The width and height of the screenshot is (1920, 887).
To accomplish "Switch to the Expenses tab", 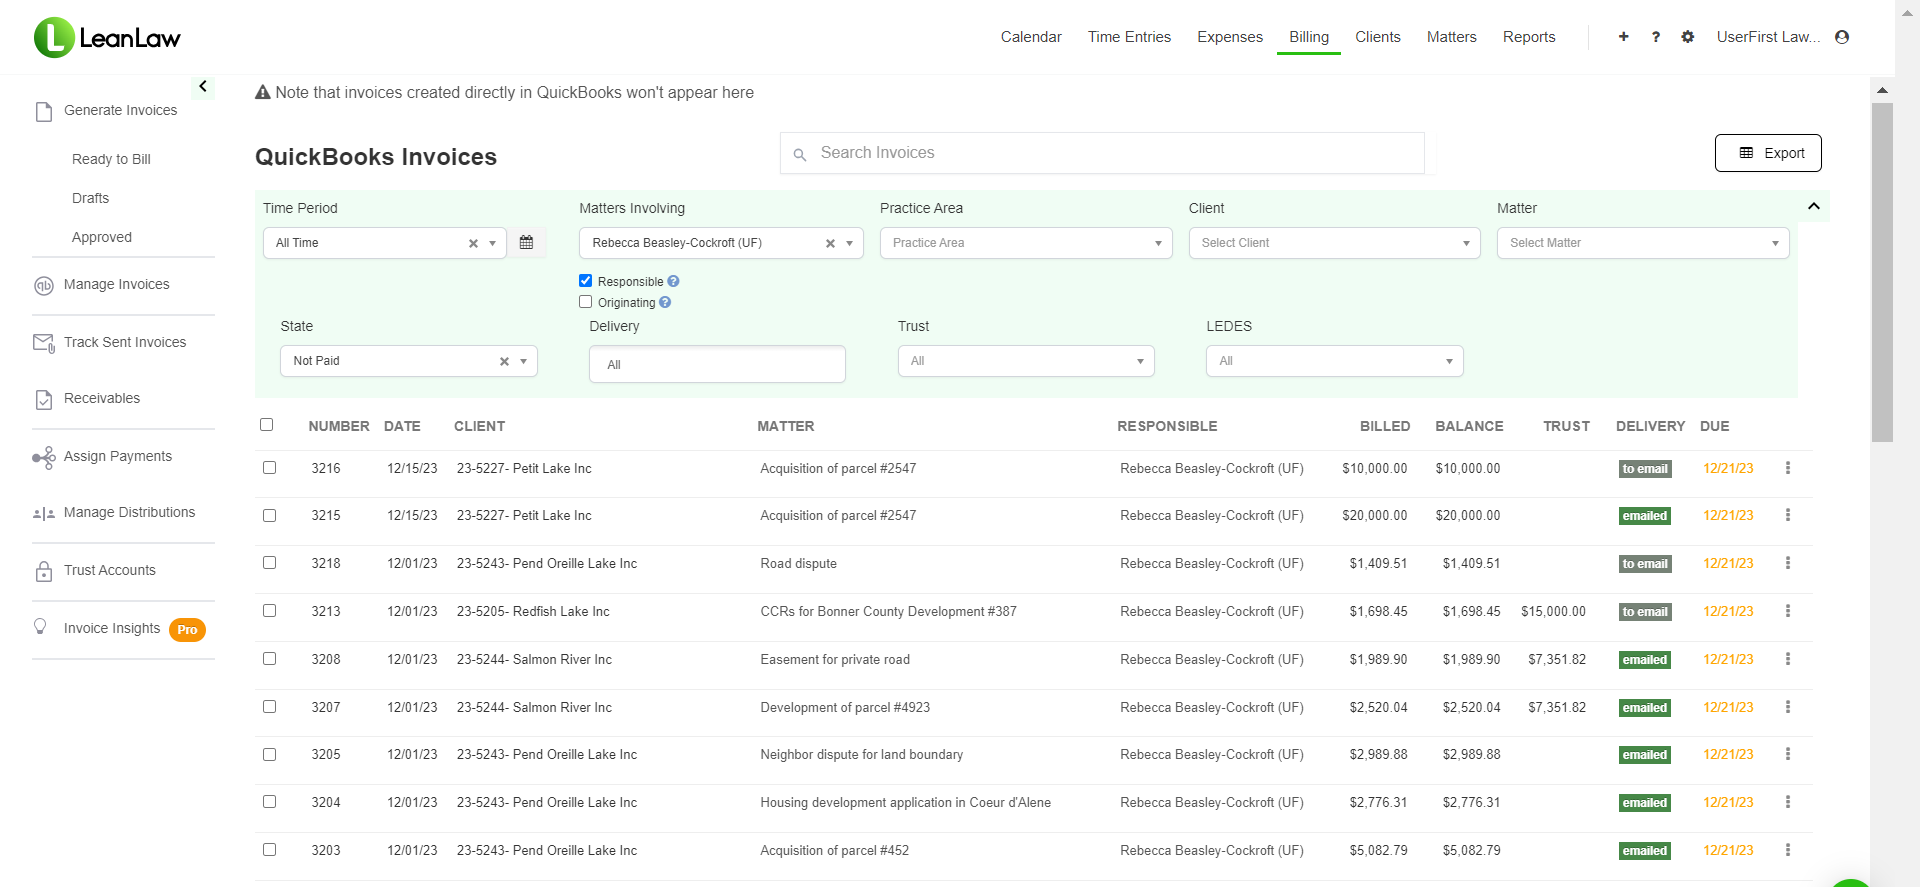I will pos(1230,37).
